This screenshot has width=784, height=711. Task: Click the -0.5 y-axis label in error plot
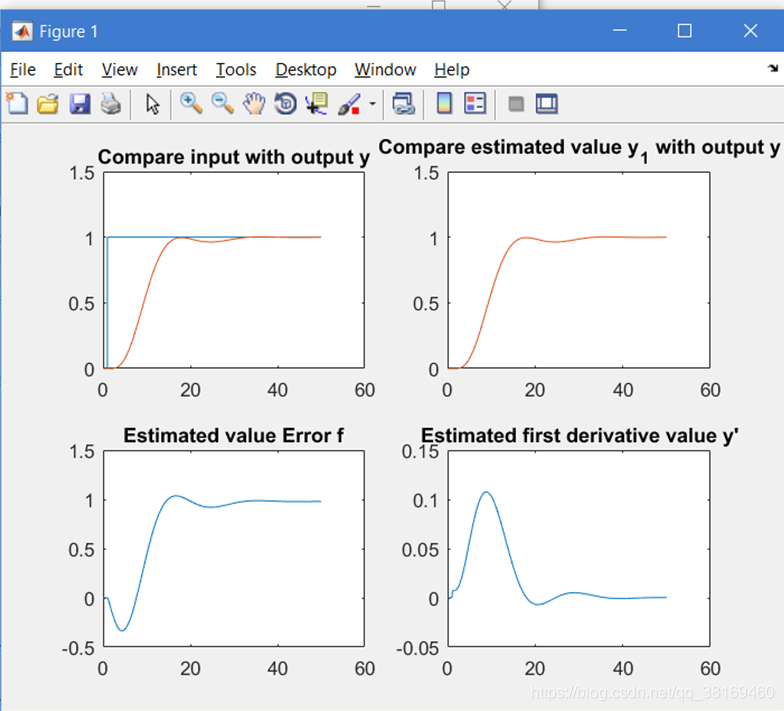point(78,648)
